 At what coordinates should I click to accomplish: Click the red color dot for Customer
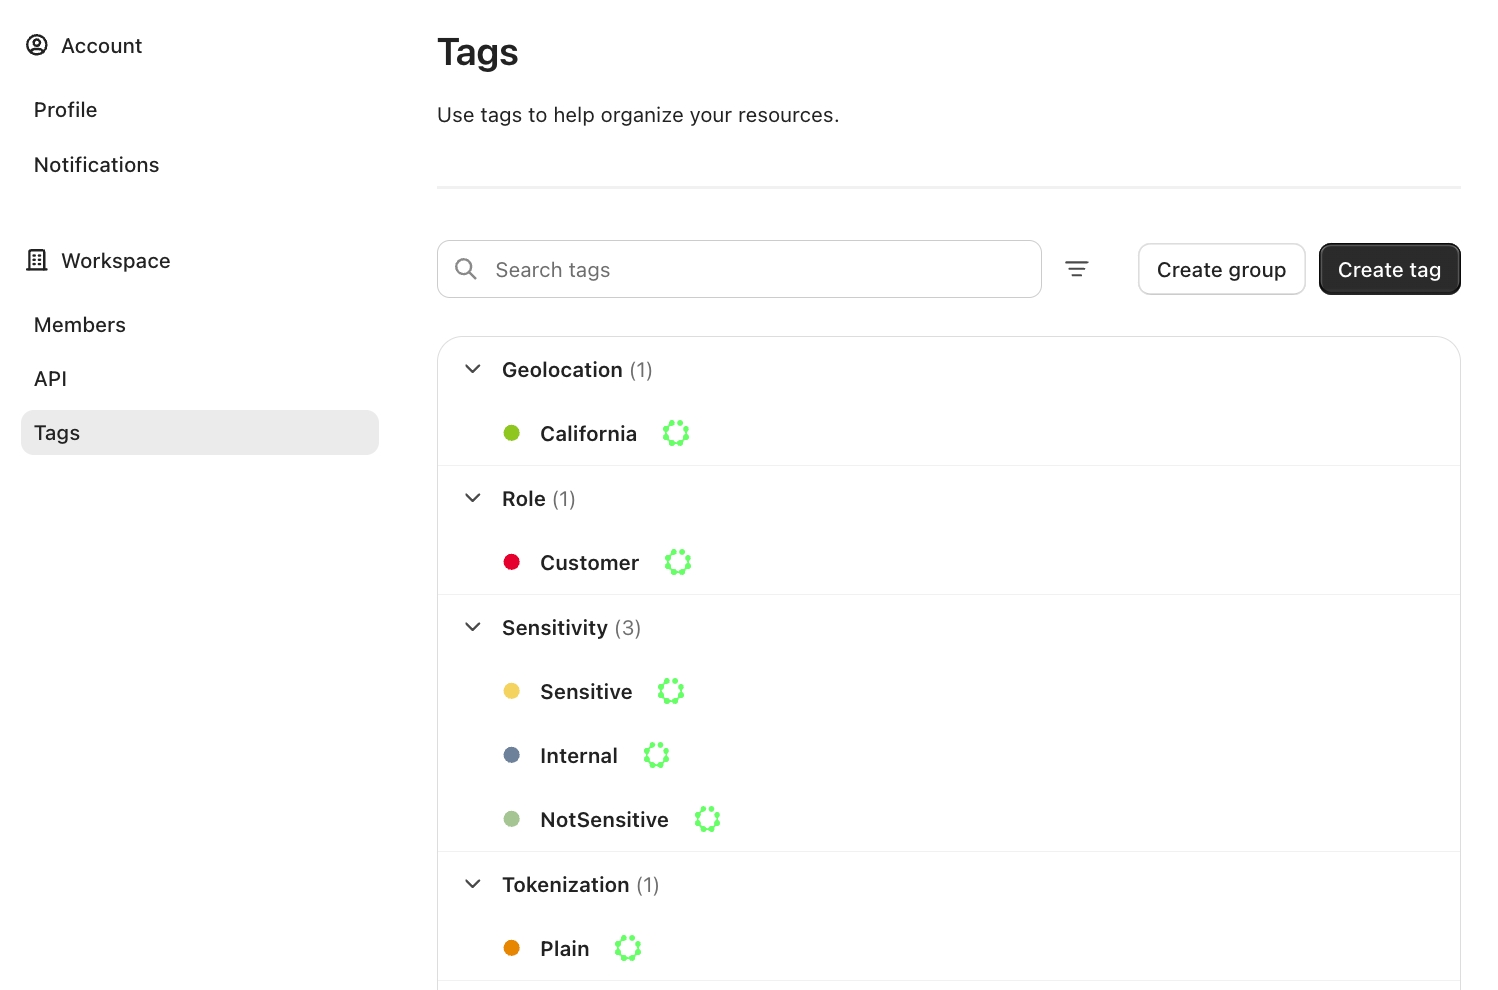click(512, 562)
